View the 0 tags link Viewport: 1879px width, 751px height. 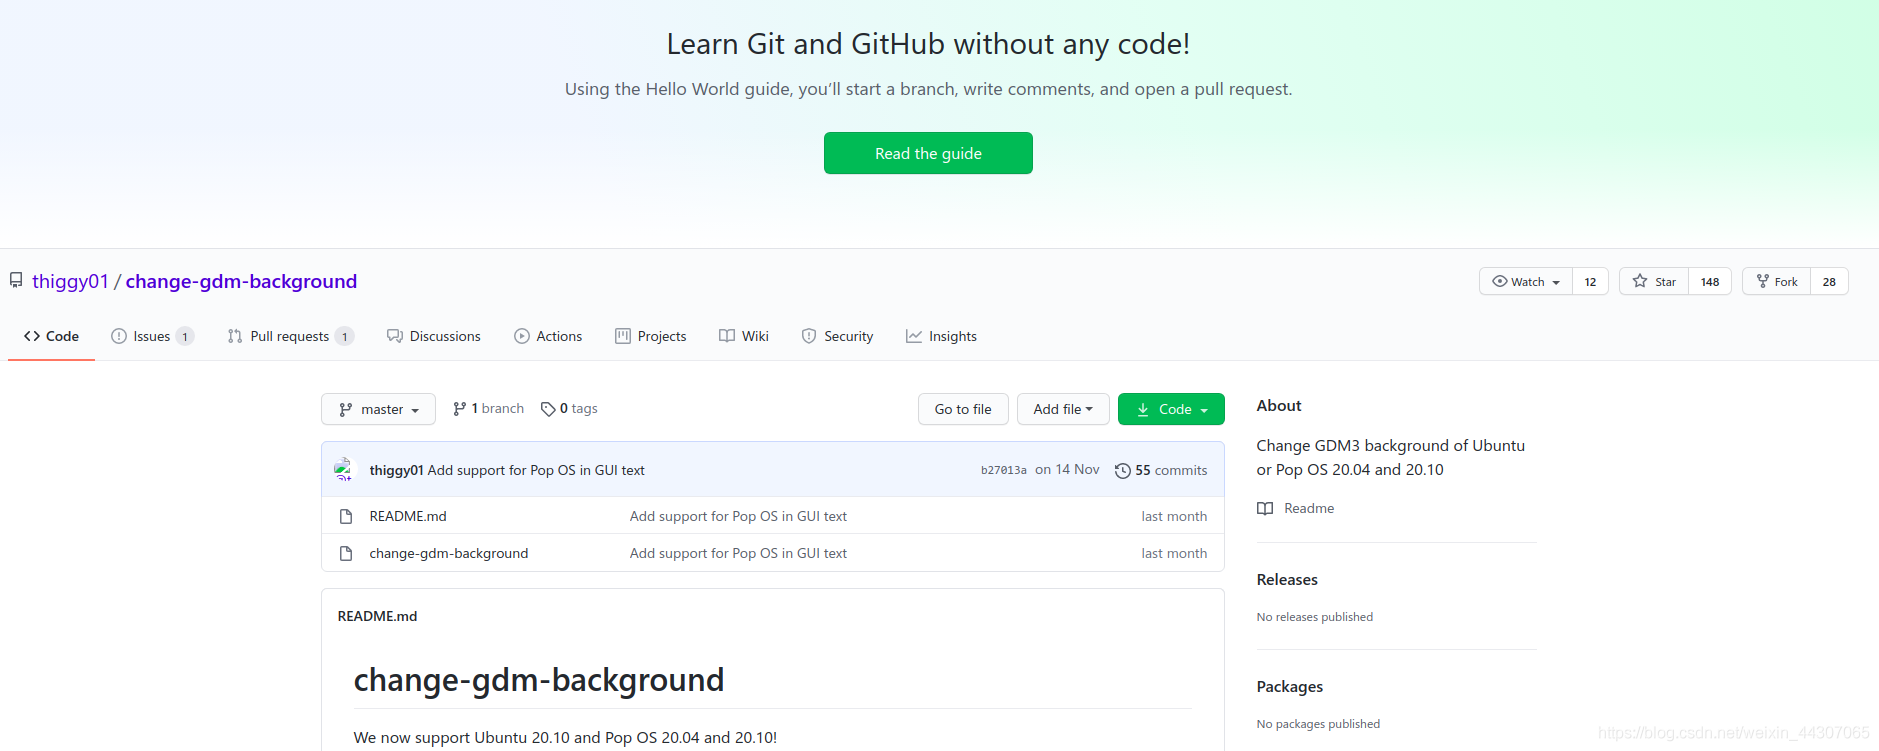pyautogui.click(x=569, y=408)
